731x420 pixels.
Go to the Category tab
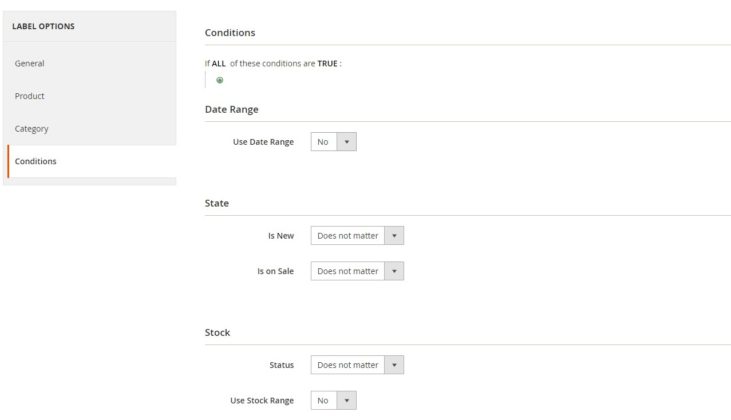[31, 129]
